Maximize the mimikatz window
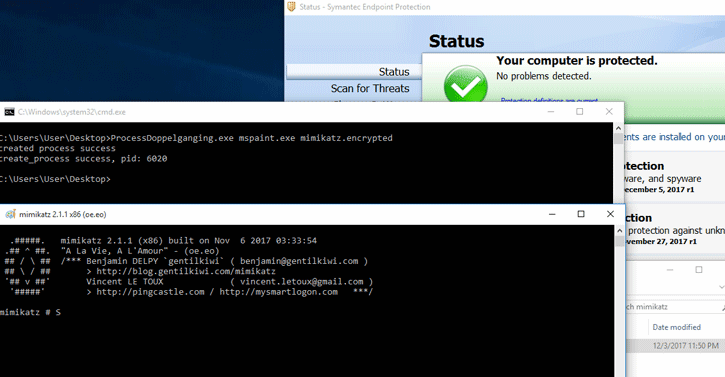 tap(581, 214)
